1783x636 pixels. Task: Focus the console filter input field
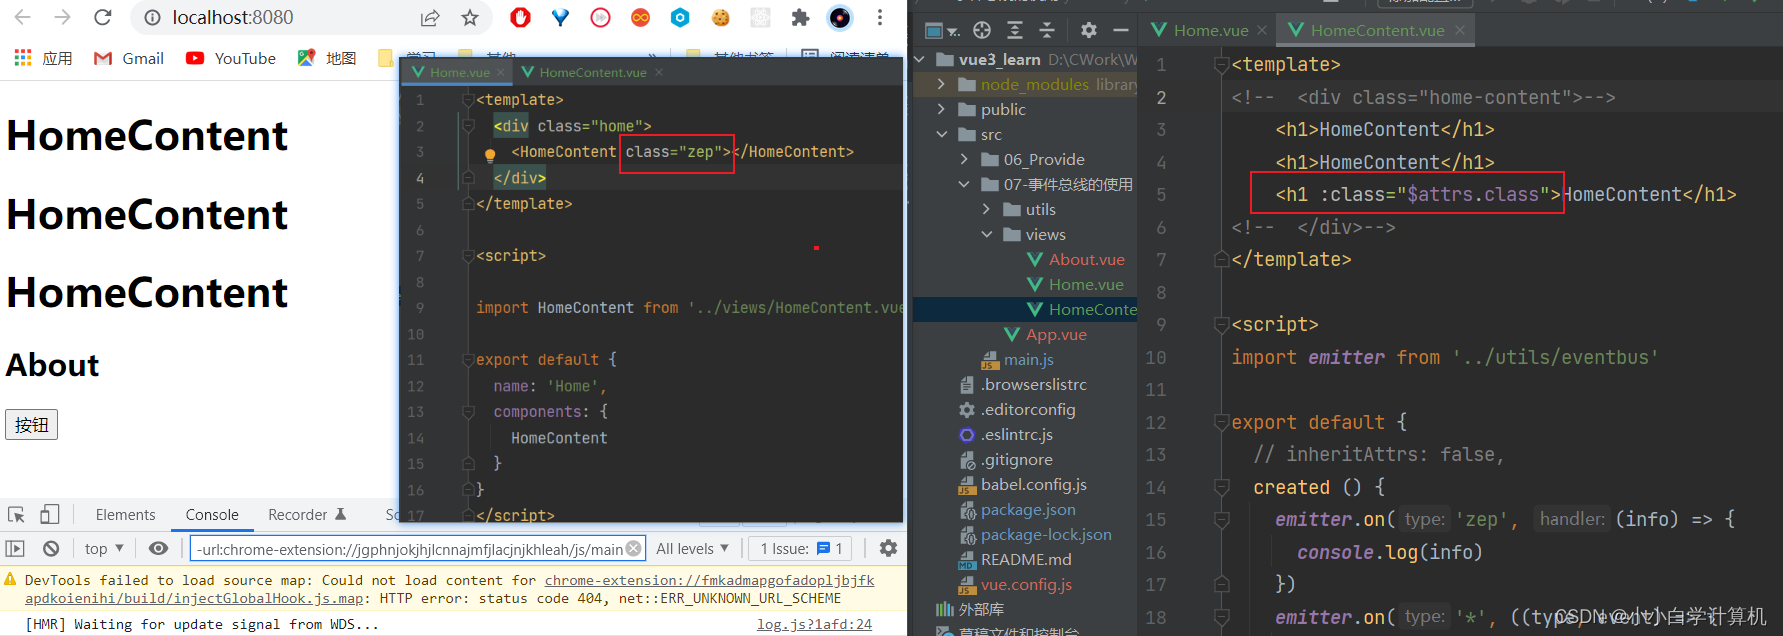[x=418, y=549]
